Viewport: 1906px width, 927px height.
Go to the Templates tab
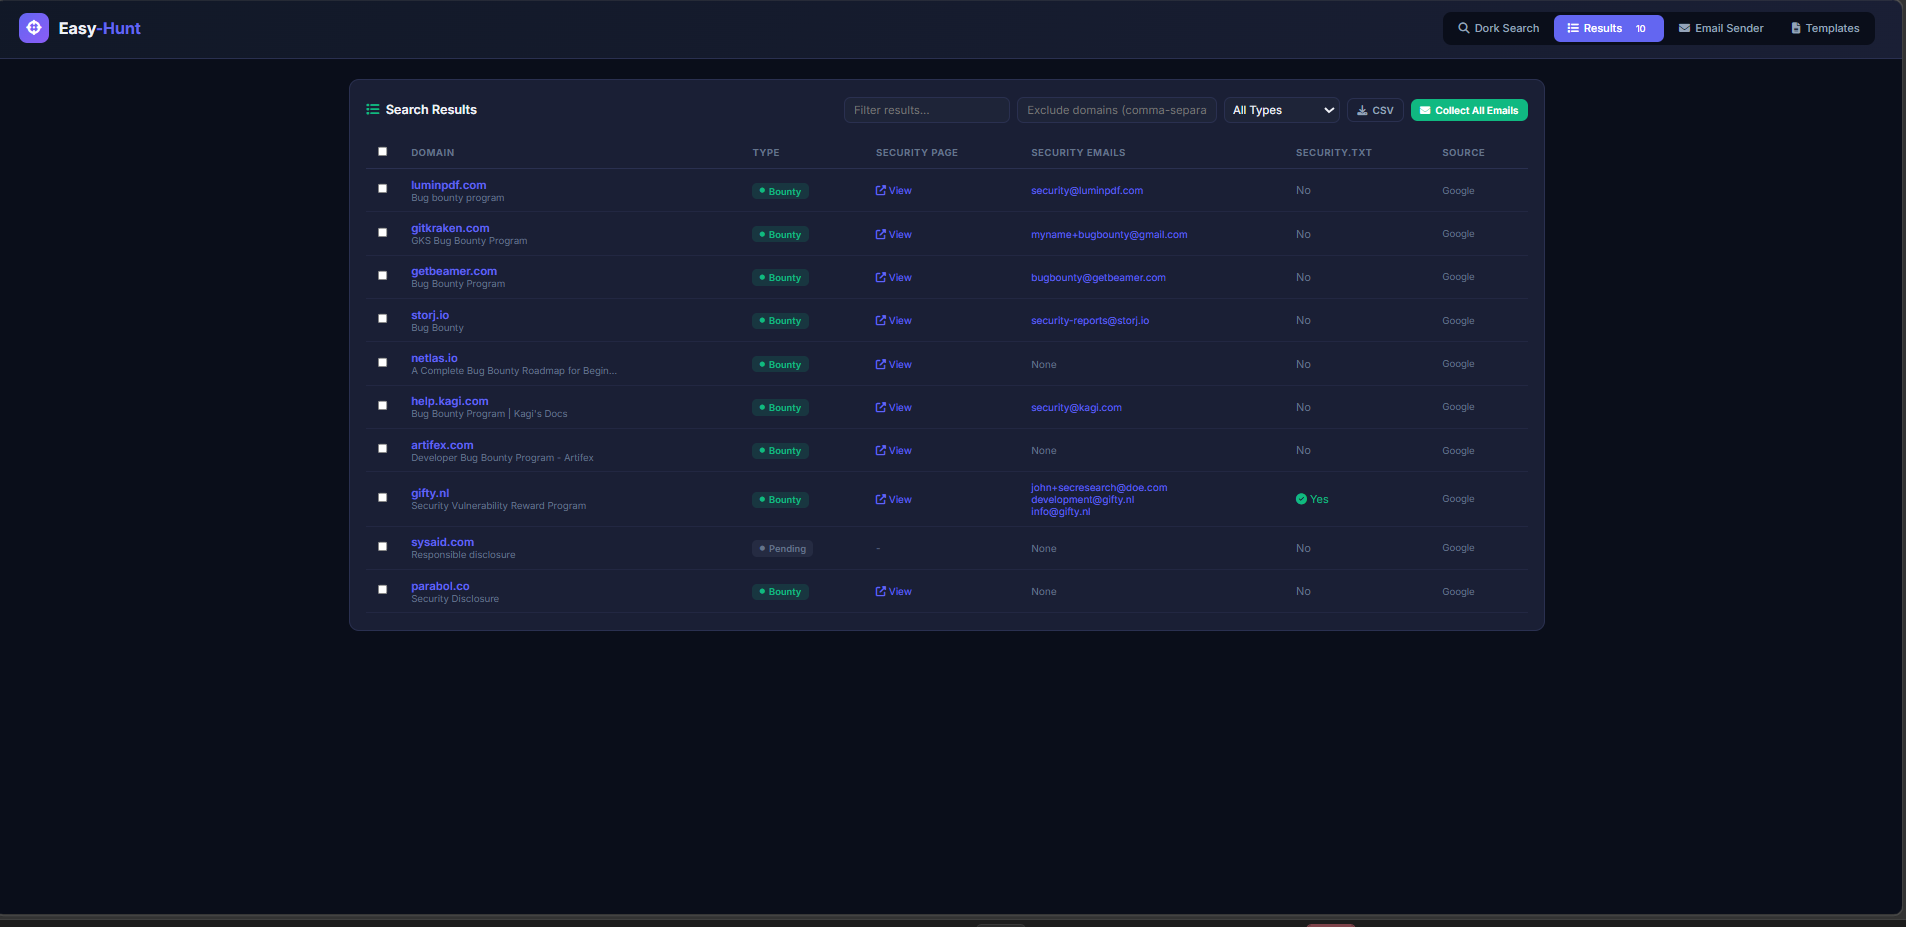point(1825,28)
